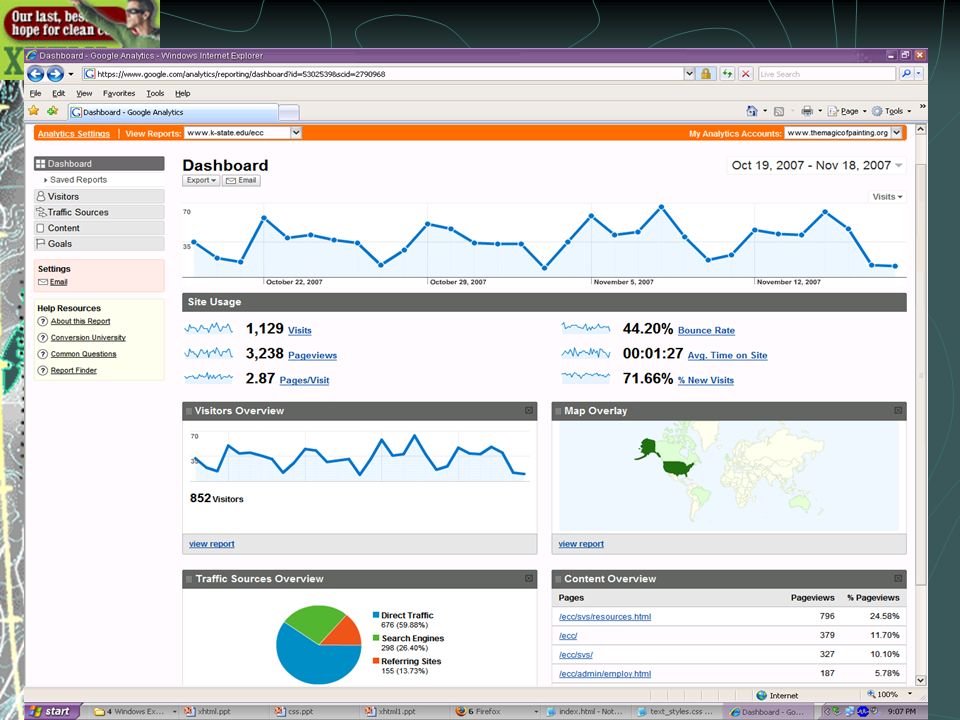
Task: Open the Help menu
Action: click(x=182, y=94)
